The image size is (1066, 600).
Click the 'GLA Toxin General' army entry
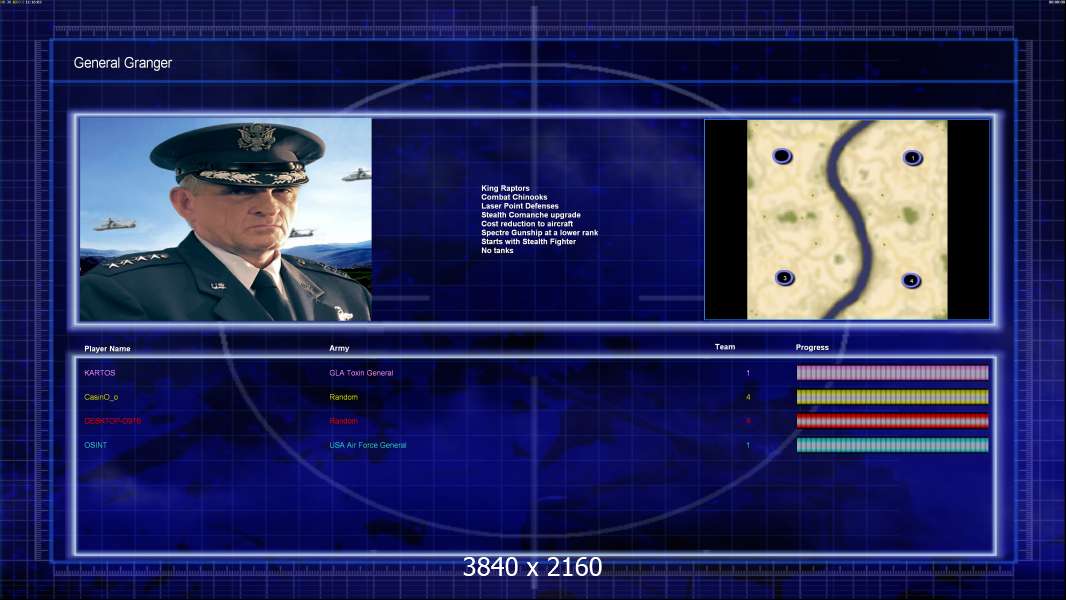point(361,373)
